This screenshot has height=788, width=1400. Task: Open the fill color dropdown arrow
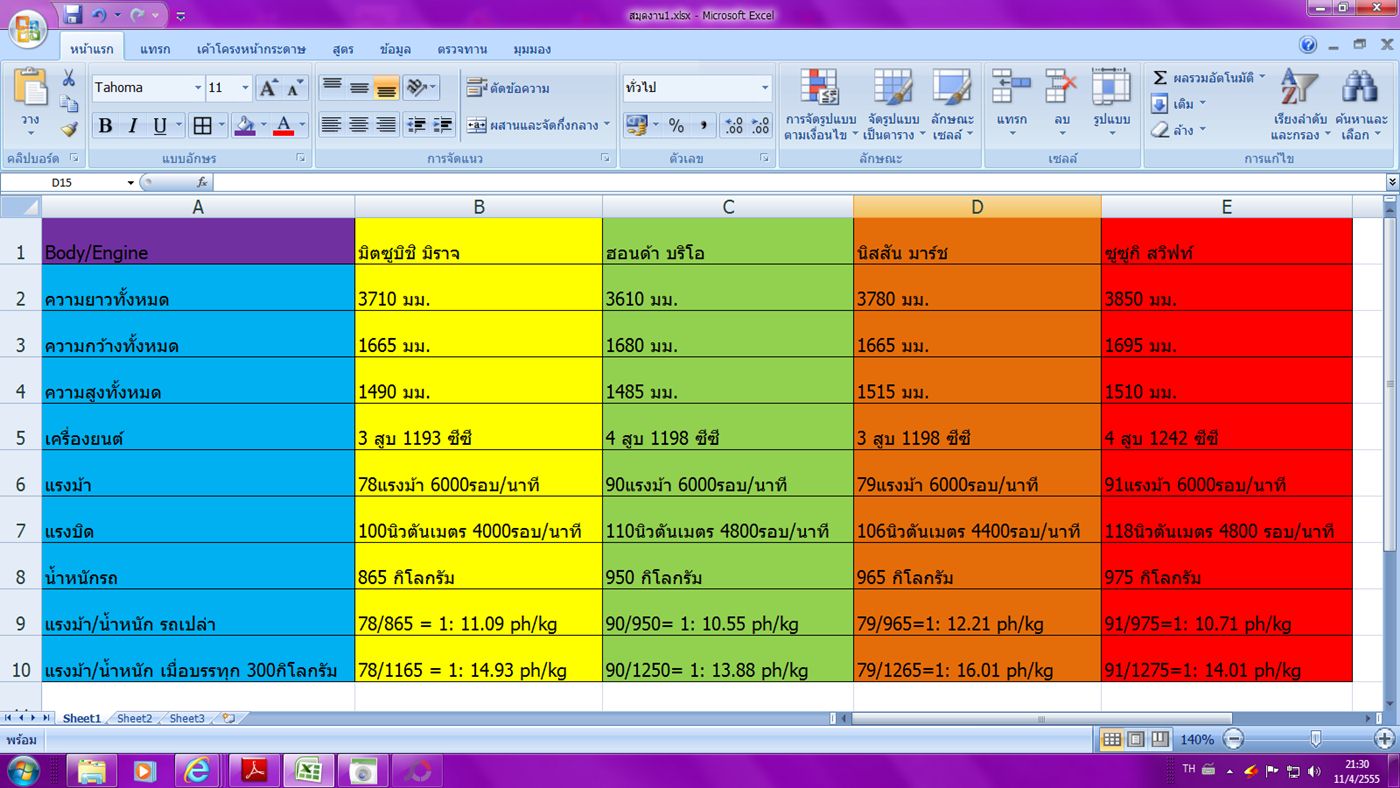(263, 126)
